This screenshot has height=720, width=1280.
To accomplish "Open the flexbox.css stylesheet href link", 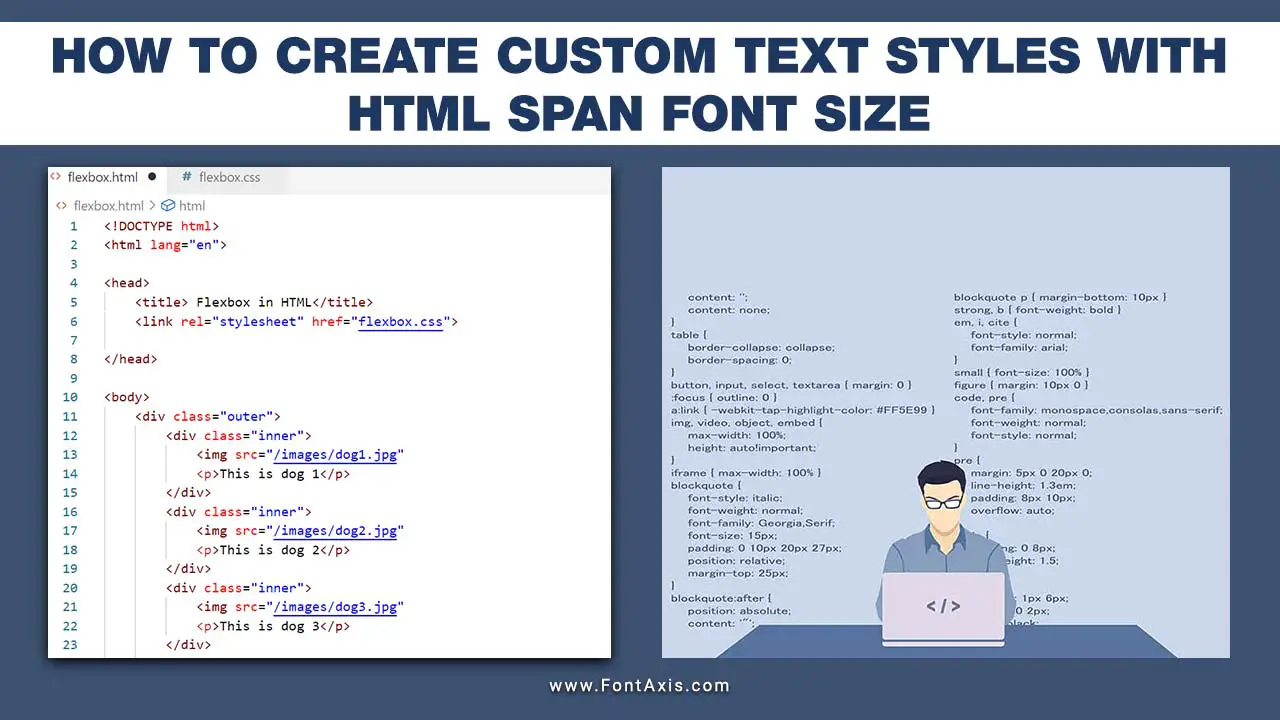I will (400, 322).
